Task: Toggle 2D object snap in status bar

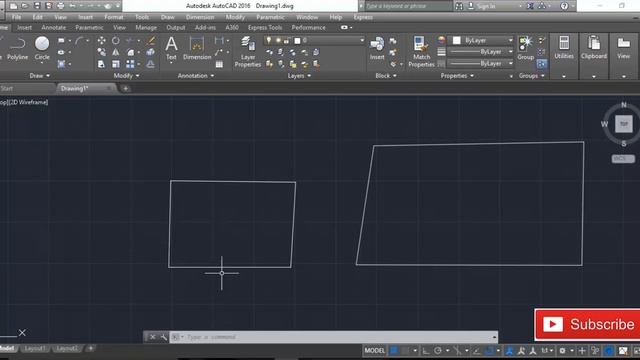Action: pos(489,351)
